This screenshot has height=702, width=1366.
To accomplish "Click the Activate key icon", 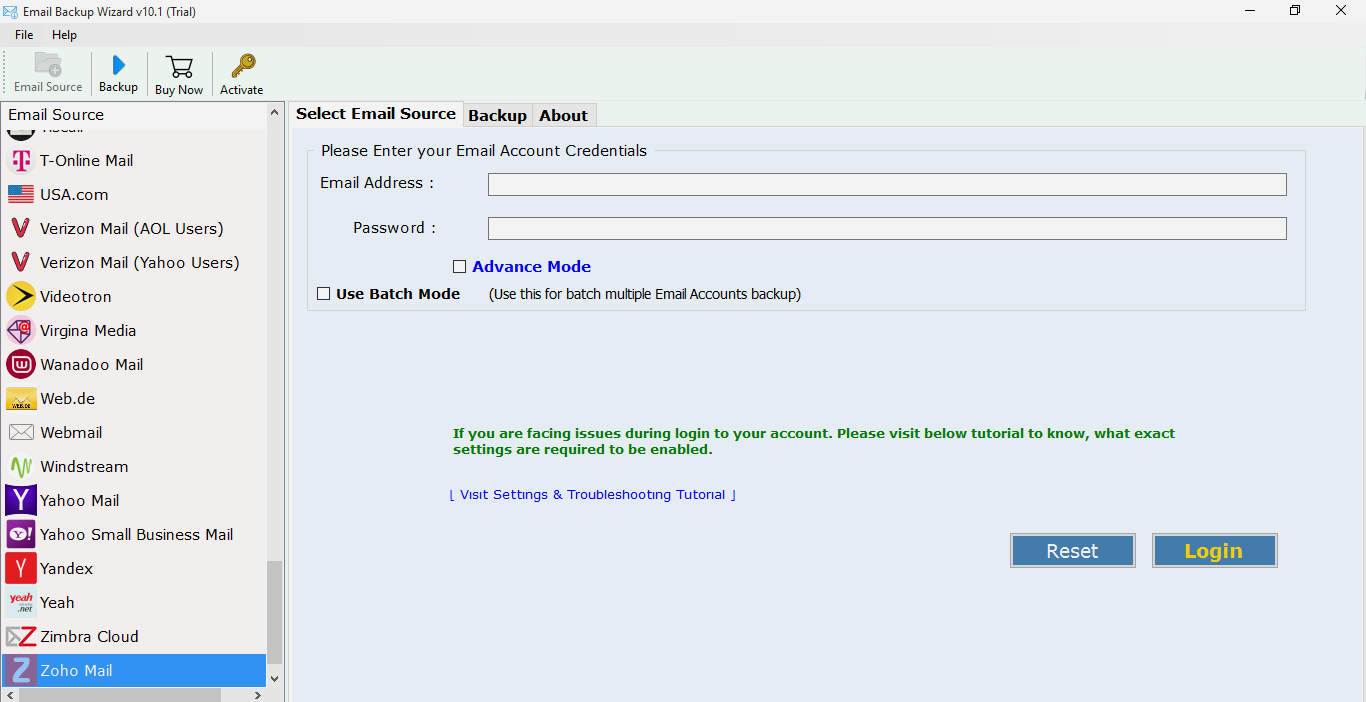I will [x=242, y=66].
